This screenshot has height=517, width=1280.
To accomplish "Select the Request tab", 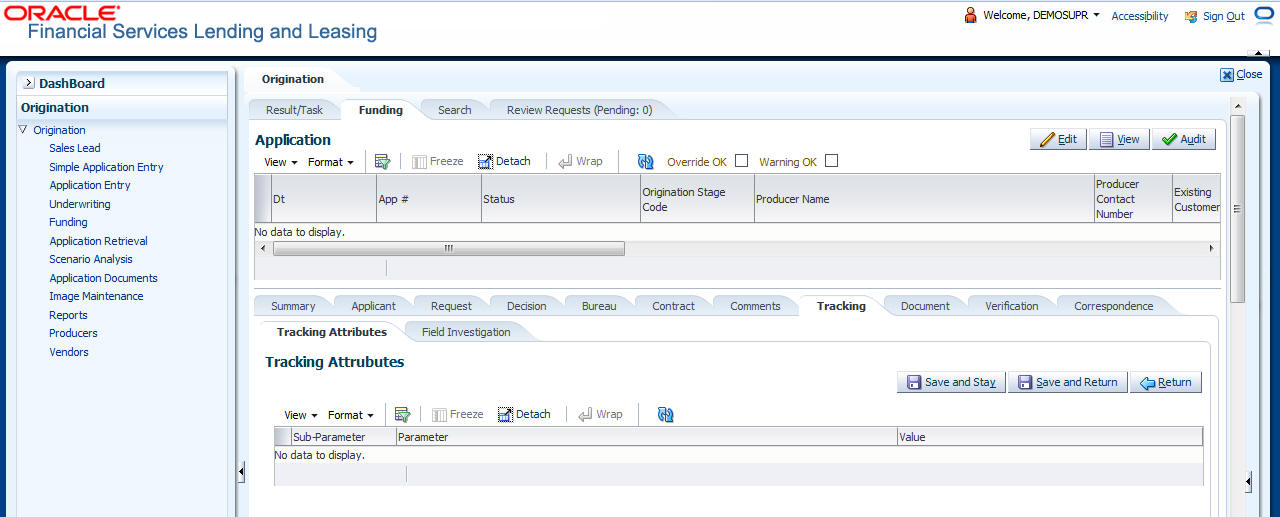I will [x=451, y=306].
